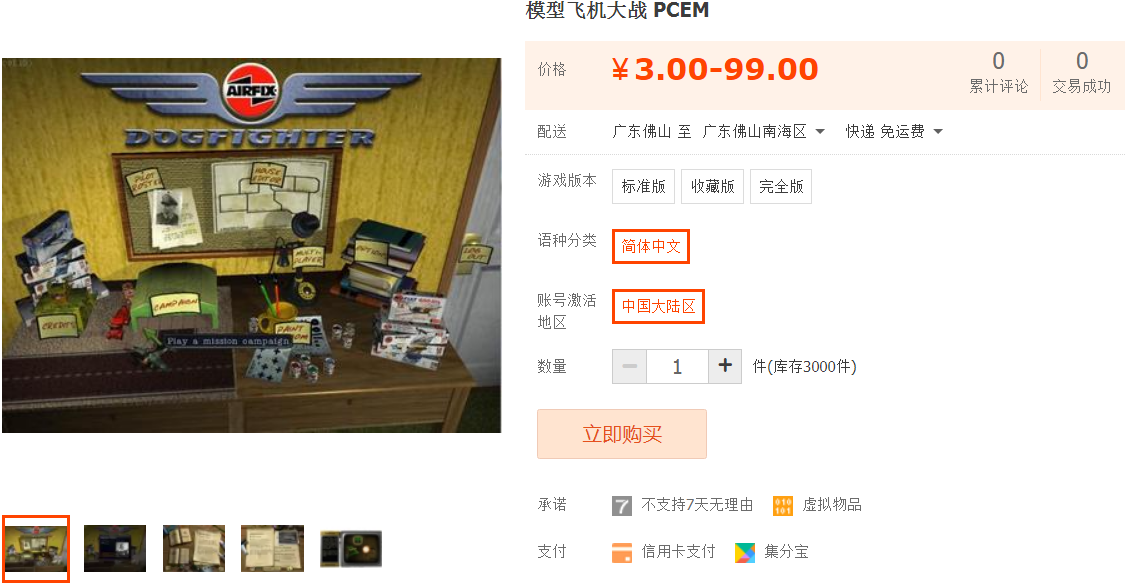Select the 收藏版 game version
The width and height of the screenshot is (1129, 585).
pyautogui.click(x=712, y=187)
